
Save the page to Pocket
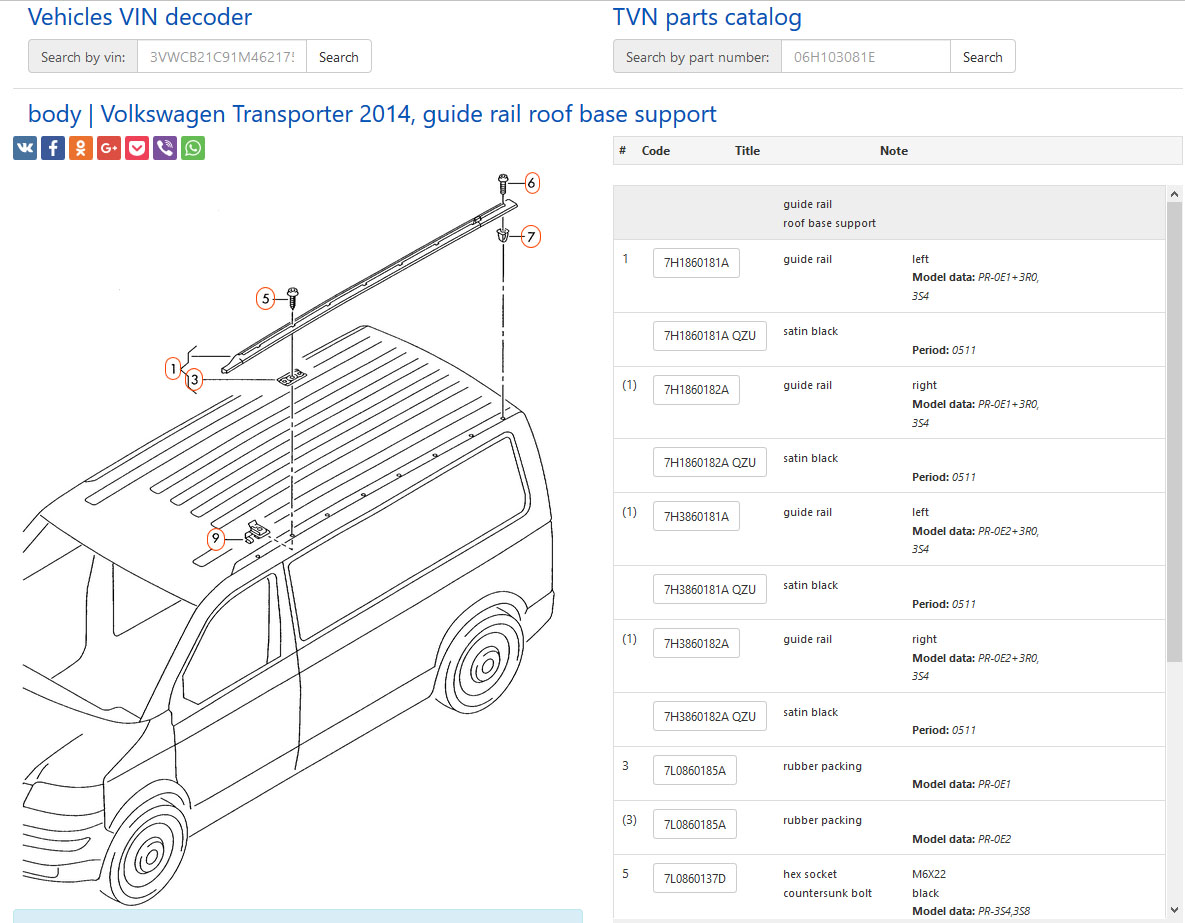[x=137, y=148]
